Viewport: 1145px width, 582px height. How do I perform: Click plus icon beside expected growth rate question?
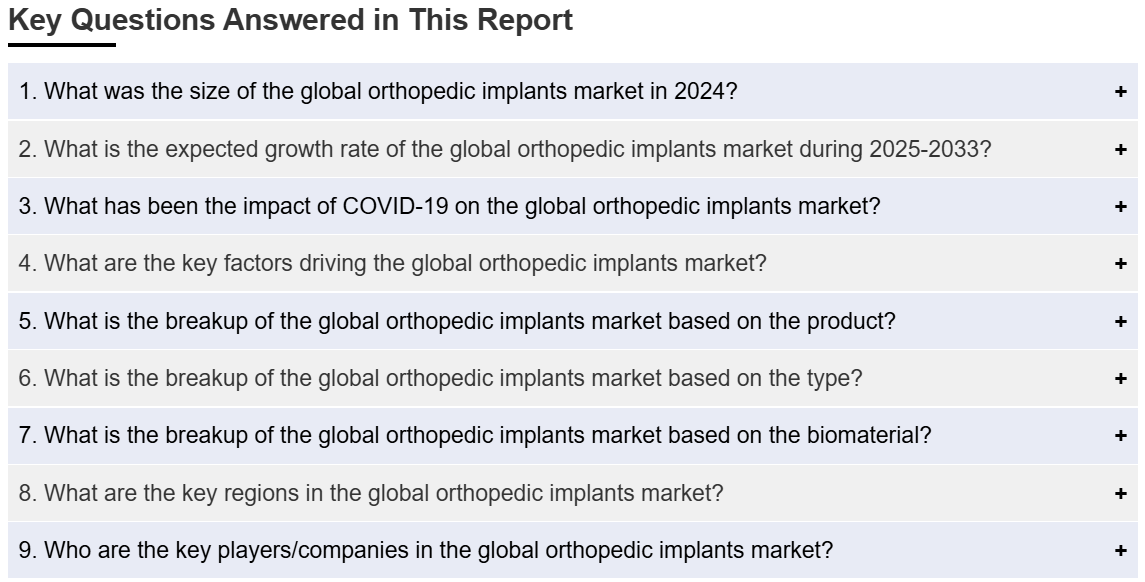tap(1120, 150)
